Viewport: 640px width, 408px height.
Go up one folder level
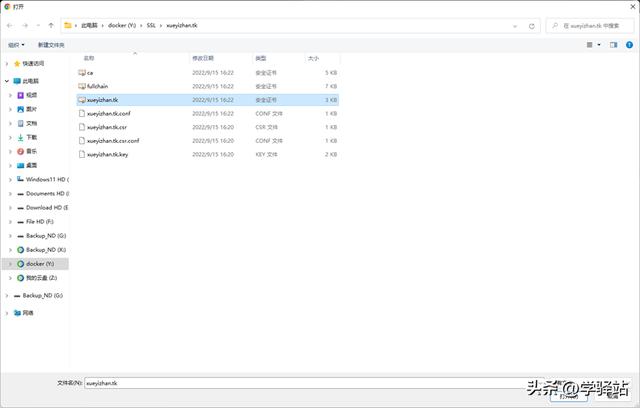tap(51, 25)
